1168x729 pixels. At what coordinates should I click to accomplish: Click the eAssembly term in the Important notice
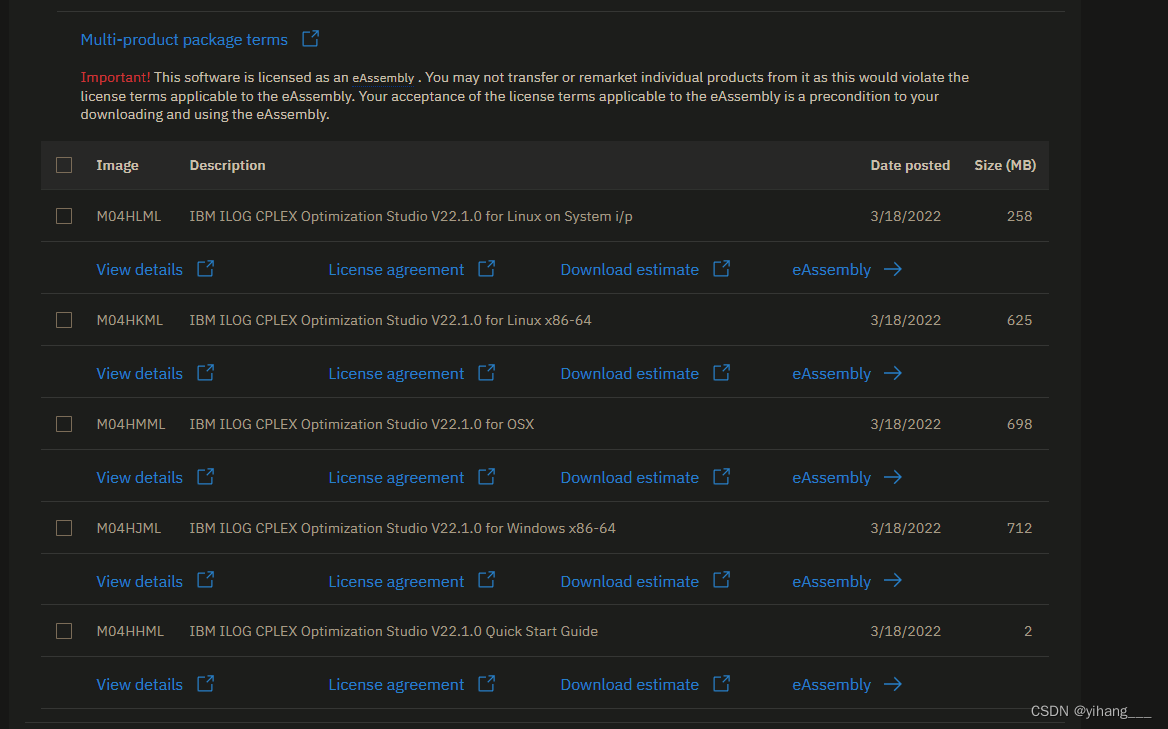coord(383,77)
